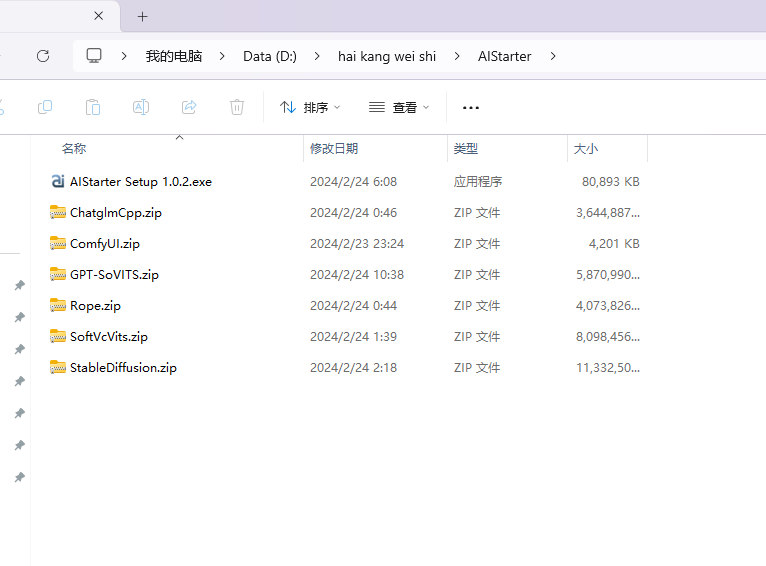Click the Rename toolbar icon
This screenshot has height=566, width=766.
tap(141, 107)
